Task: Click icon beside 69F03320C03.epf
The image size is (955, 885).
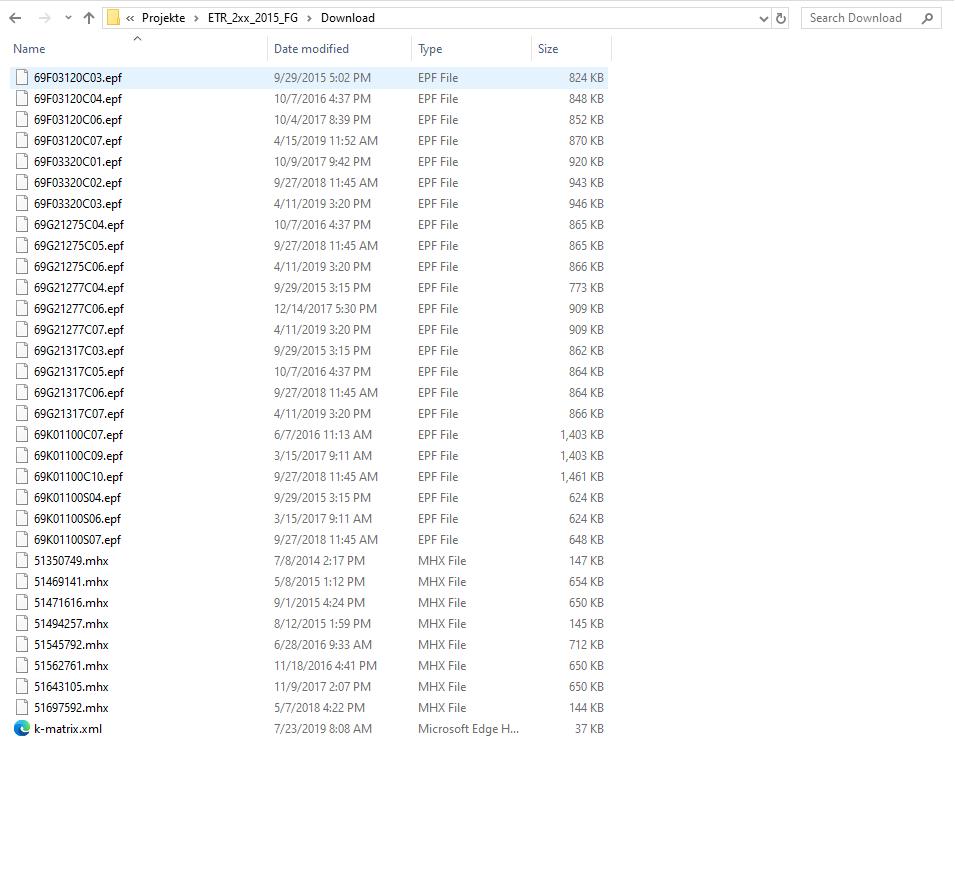Action: point(22,203)
